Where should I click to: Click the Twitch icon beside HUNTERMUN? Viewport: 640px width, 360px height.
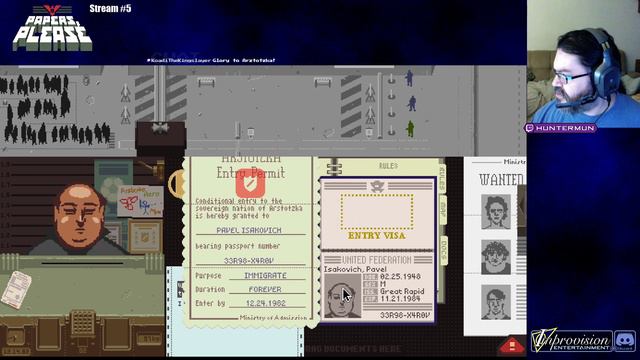pyautogui.click(x=530, y=128)
